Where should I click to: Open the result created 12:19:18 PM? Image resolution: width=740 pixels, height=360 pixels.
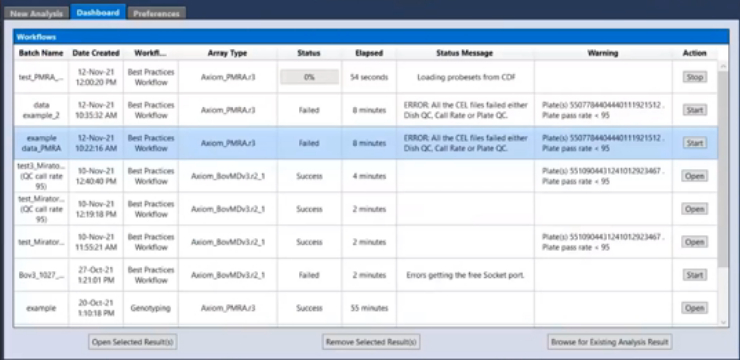695,209
